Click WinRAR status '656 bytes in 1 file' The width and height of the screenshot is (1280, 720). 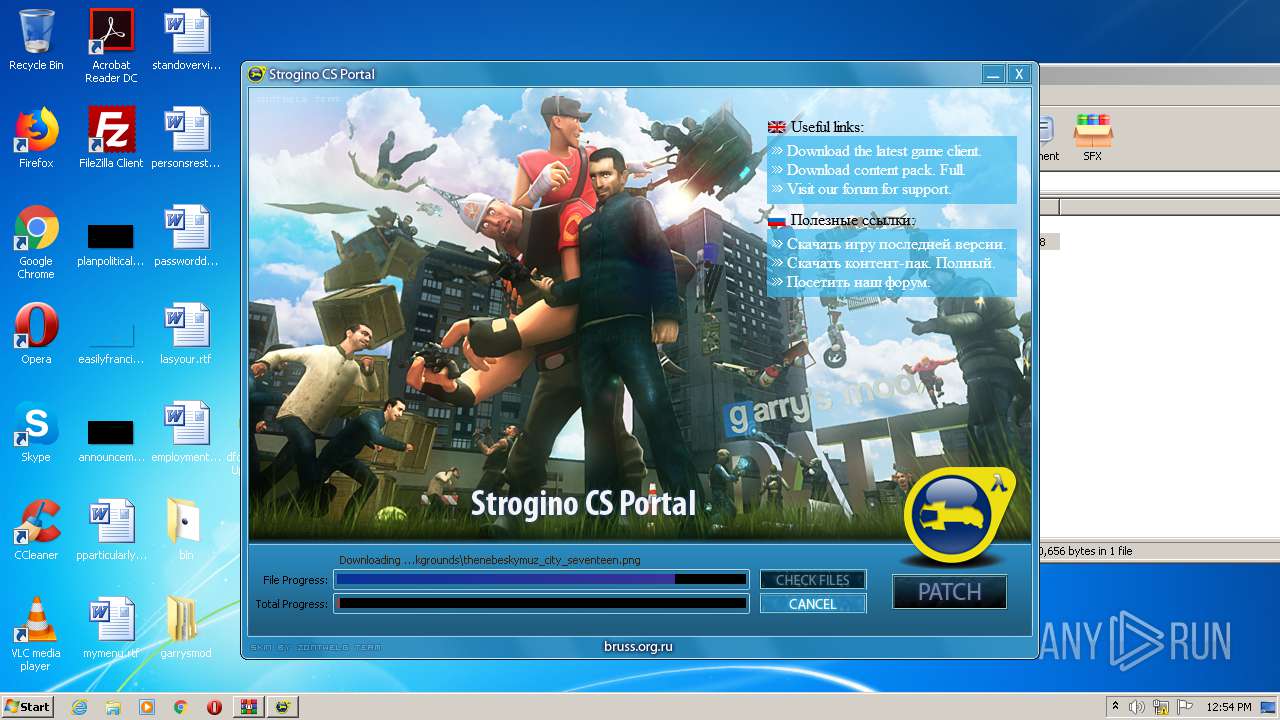(1086, 551)
